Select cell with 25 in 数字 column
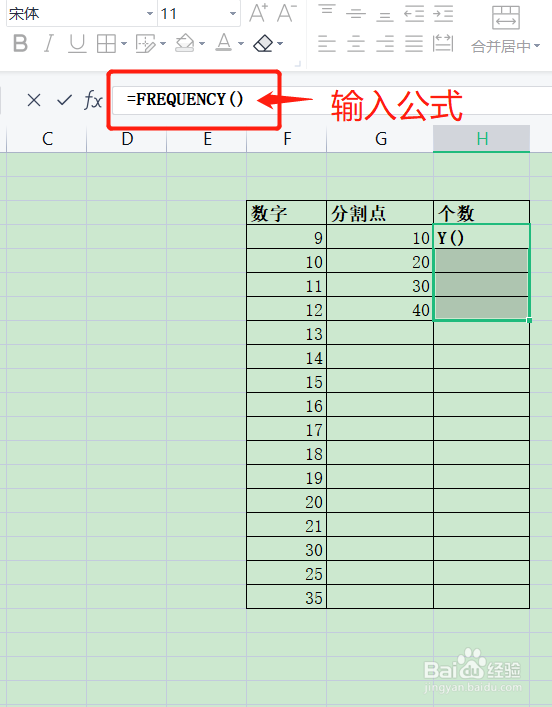Screen dimensions: 552x707 click(x=286, y=573)
